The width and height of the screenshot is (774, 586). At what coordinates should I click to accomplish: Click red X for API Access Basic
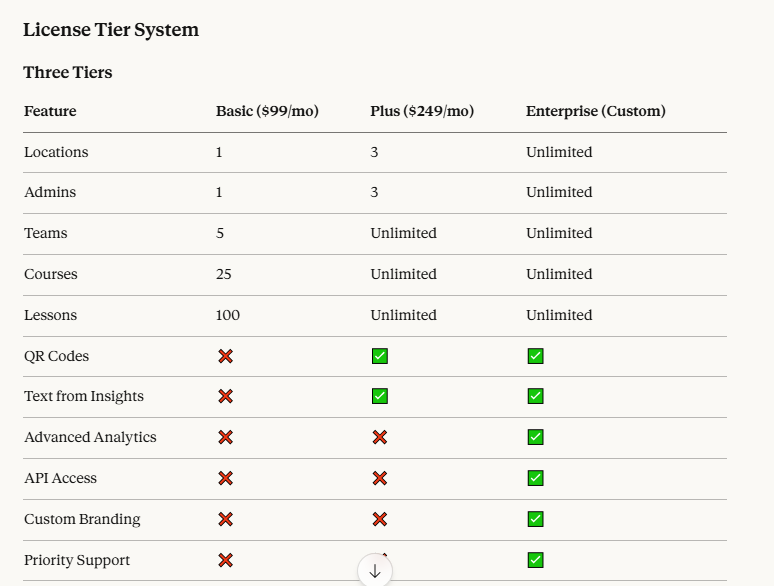coord(226,478)
